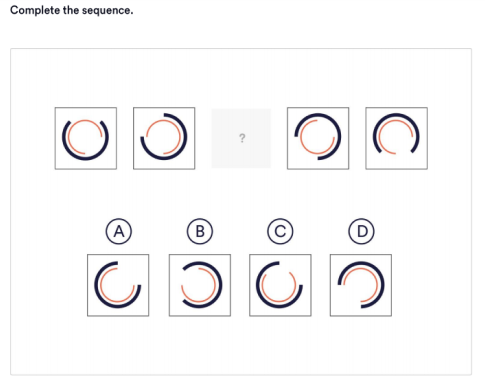Select answer option A circle label

[119, 231]
